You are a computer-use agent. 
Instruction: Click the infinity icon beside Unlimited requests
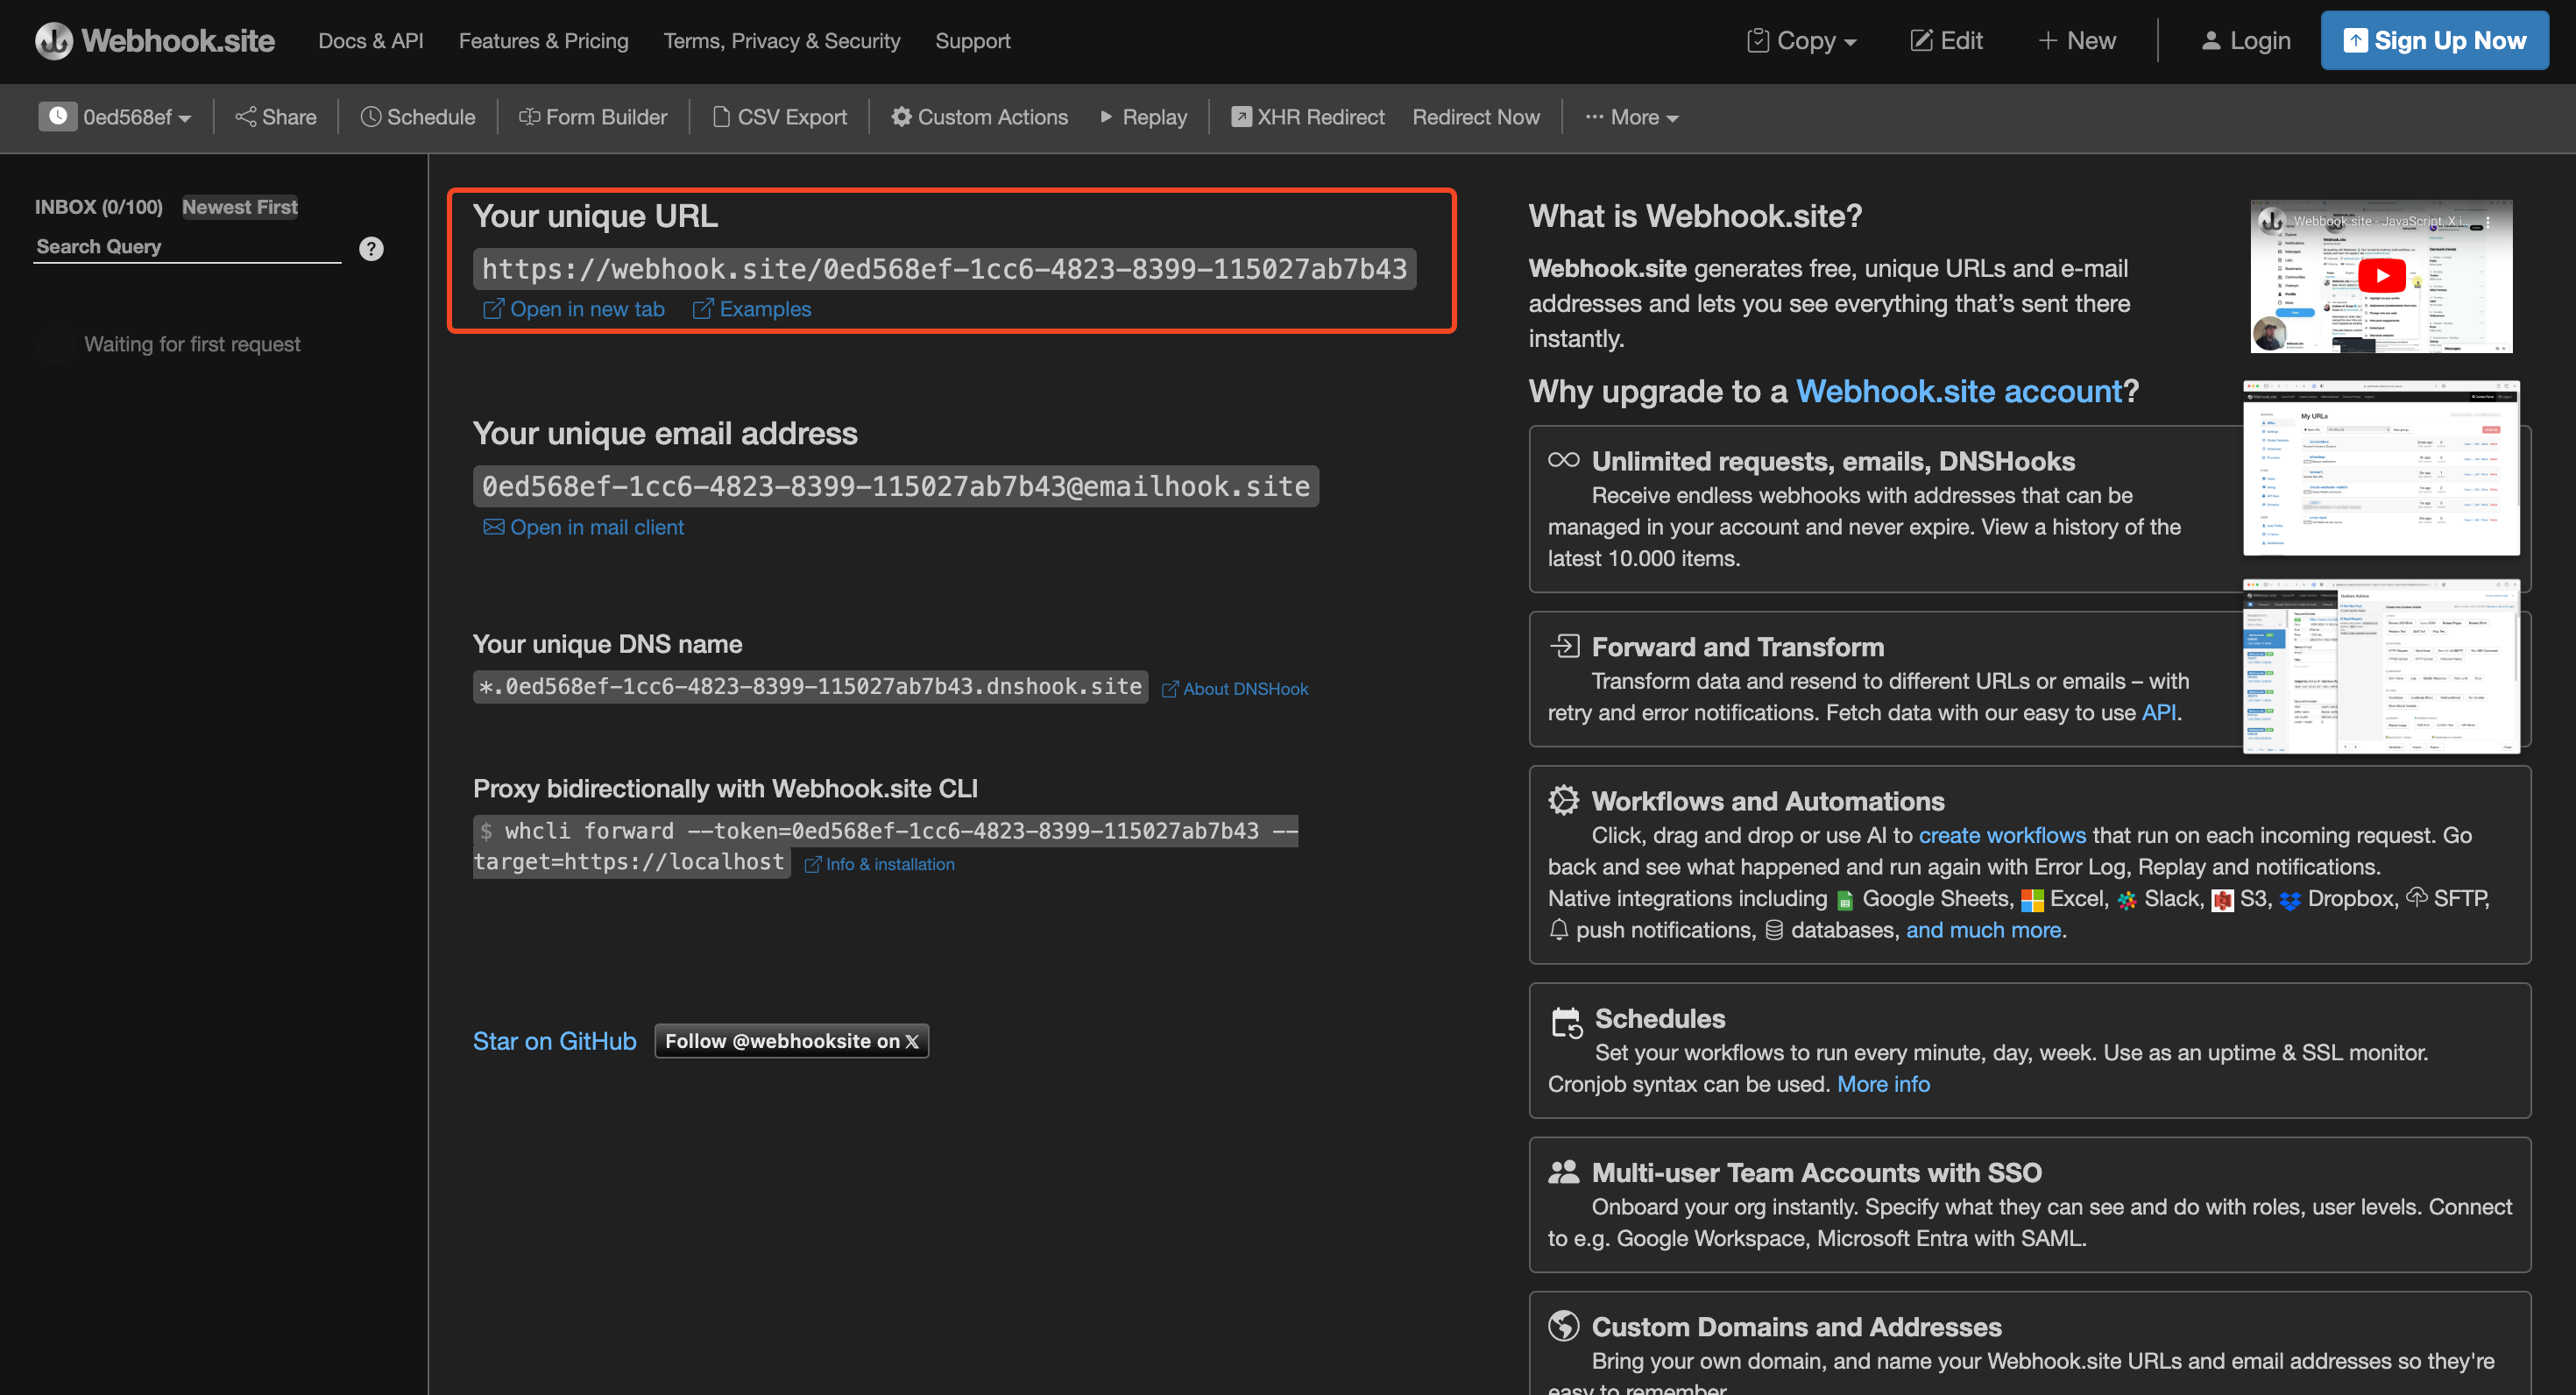(1563, 460)
